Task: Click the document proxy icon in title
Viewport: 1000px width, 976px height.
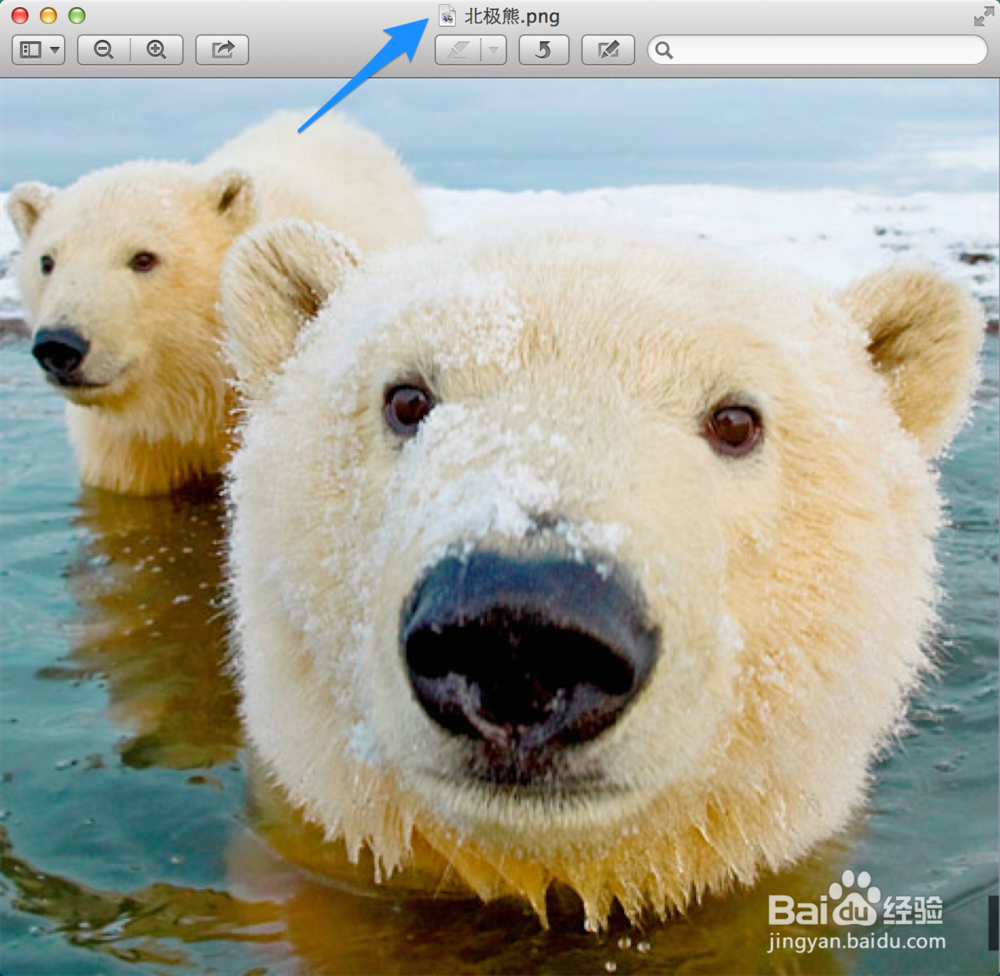Action: [448, 16]
